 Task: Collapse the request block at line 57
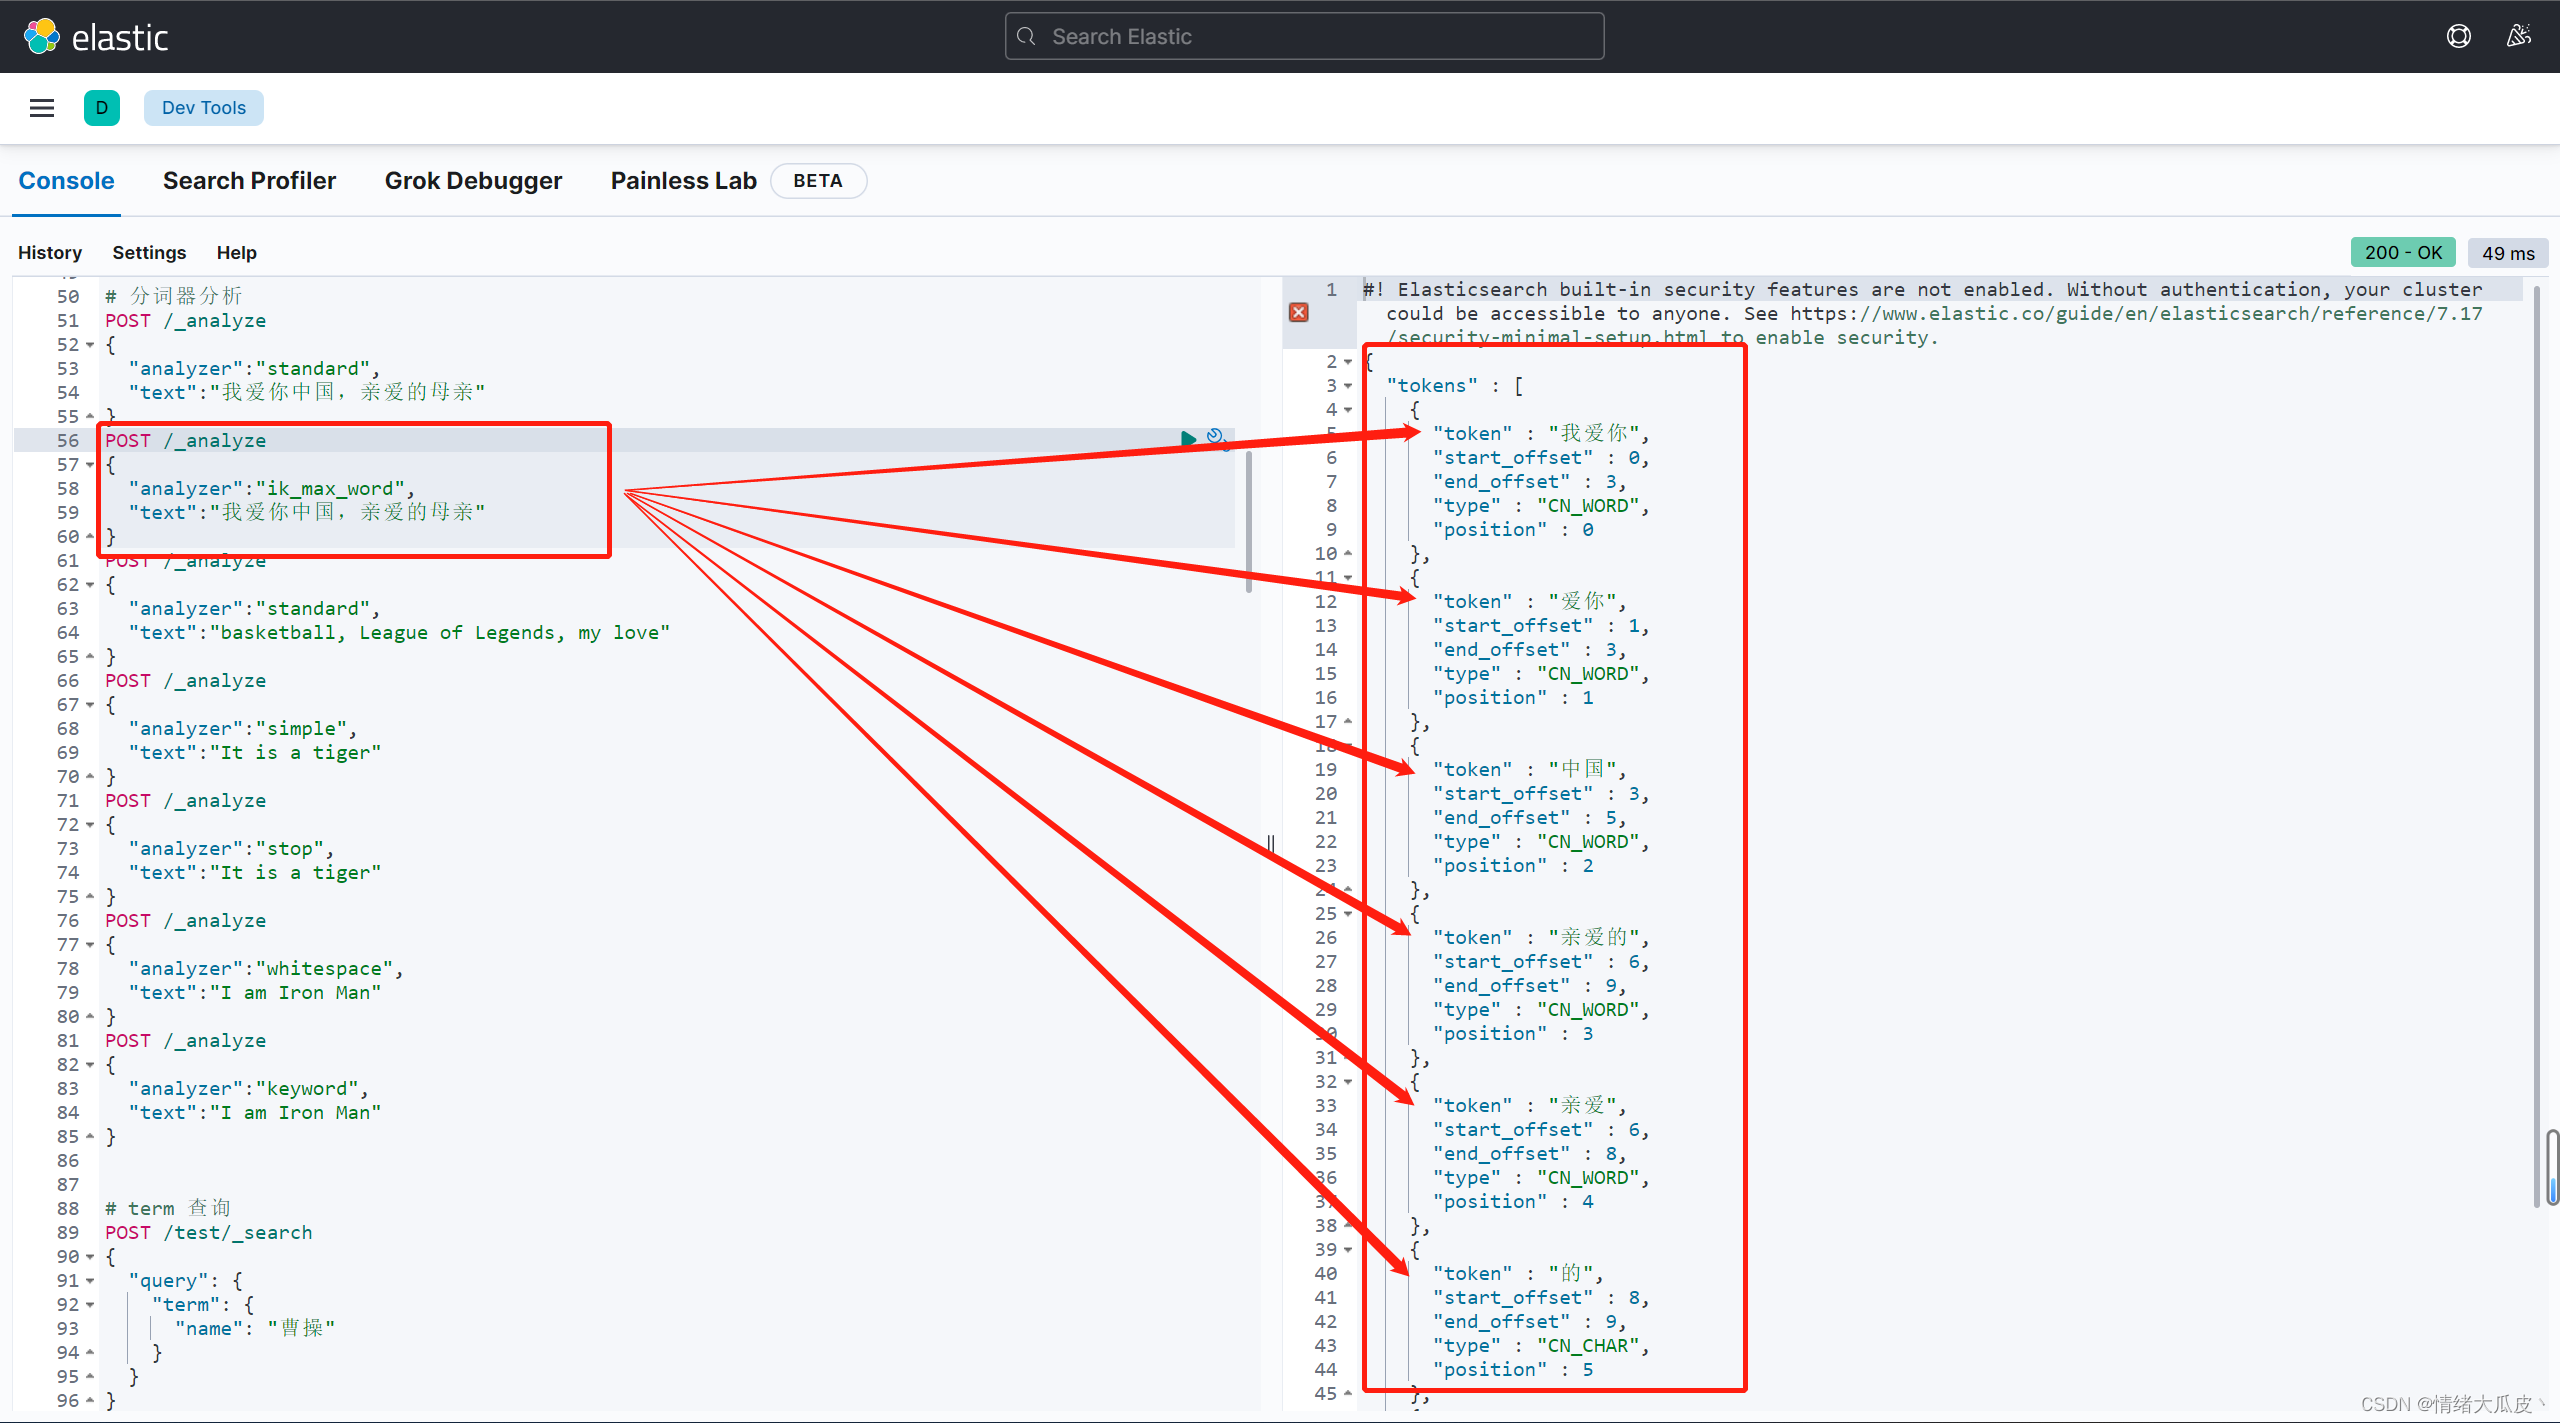pyautogui.click(x=90, y=465)
